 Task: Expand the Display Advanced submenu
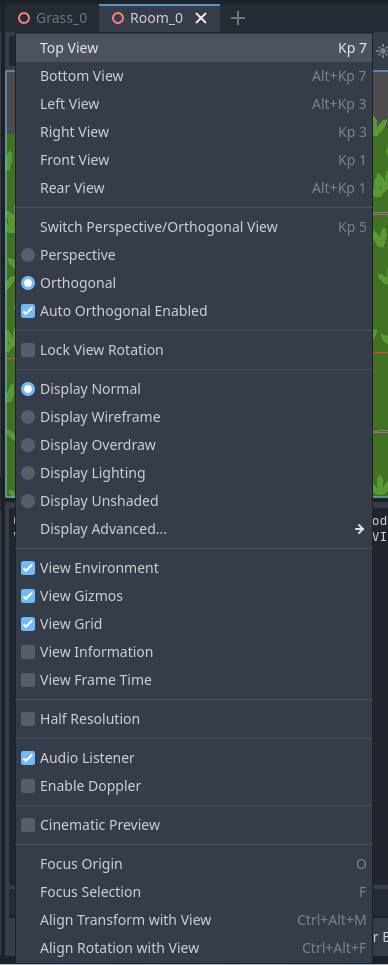coord(194,529)
